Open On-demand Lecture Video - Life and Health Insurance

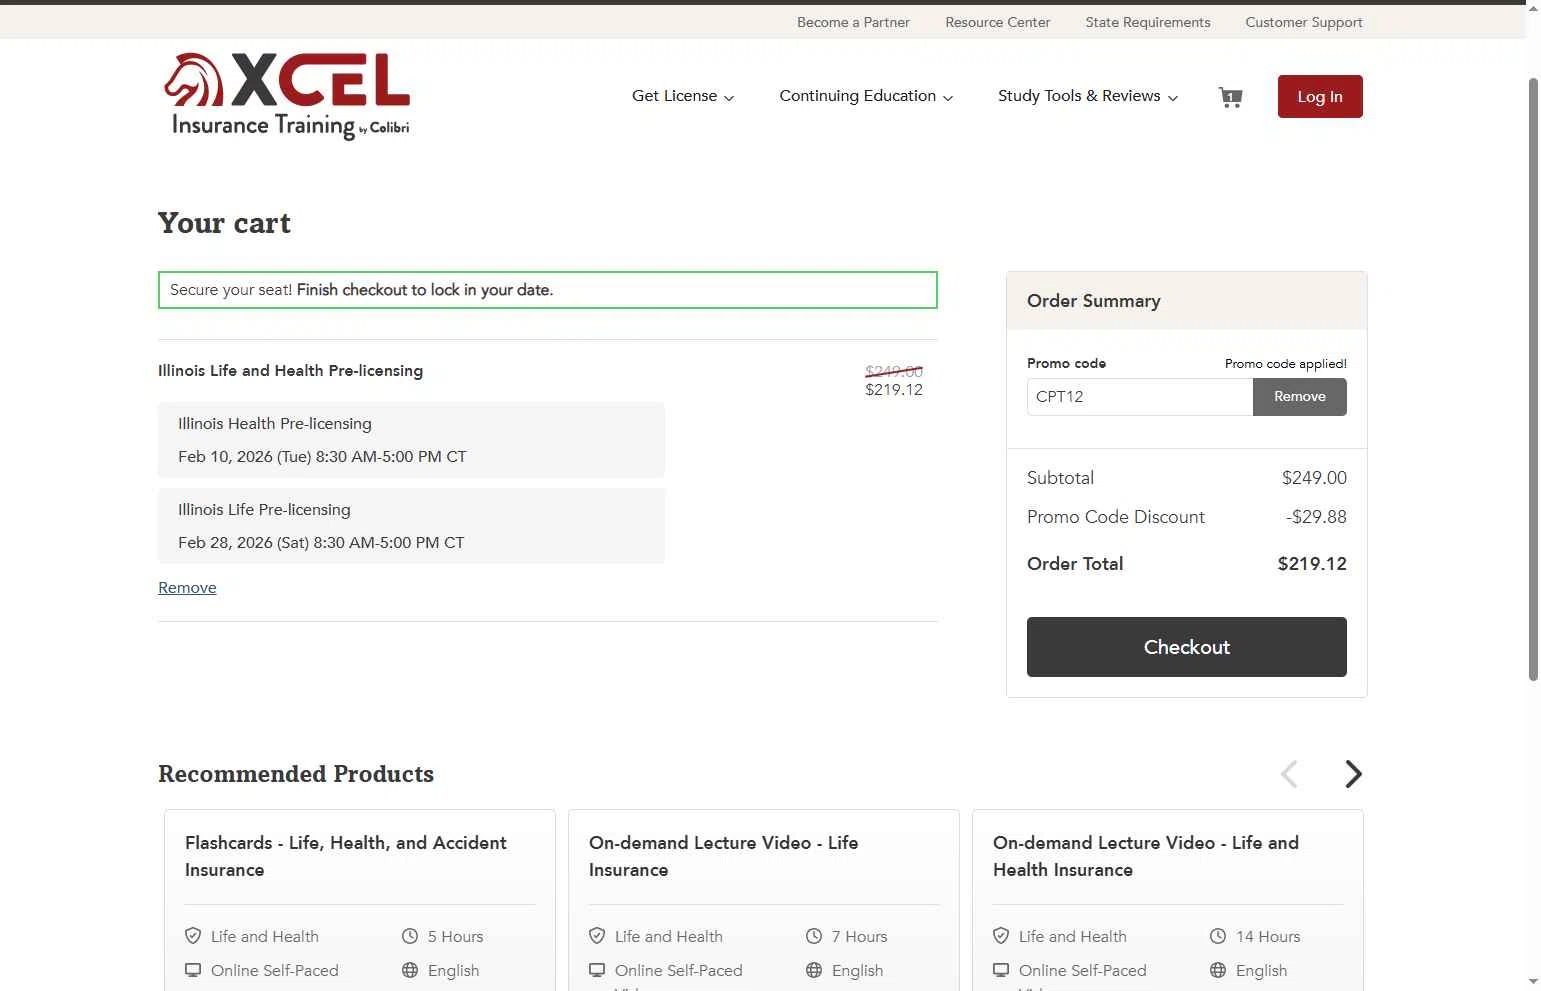coord(1146,856)
